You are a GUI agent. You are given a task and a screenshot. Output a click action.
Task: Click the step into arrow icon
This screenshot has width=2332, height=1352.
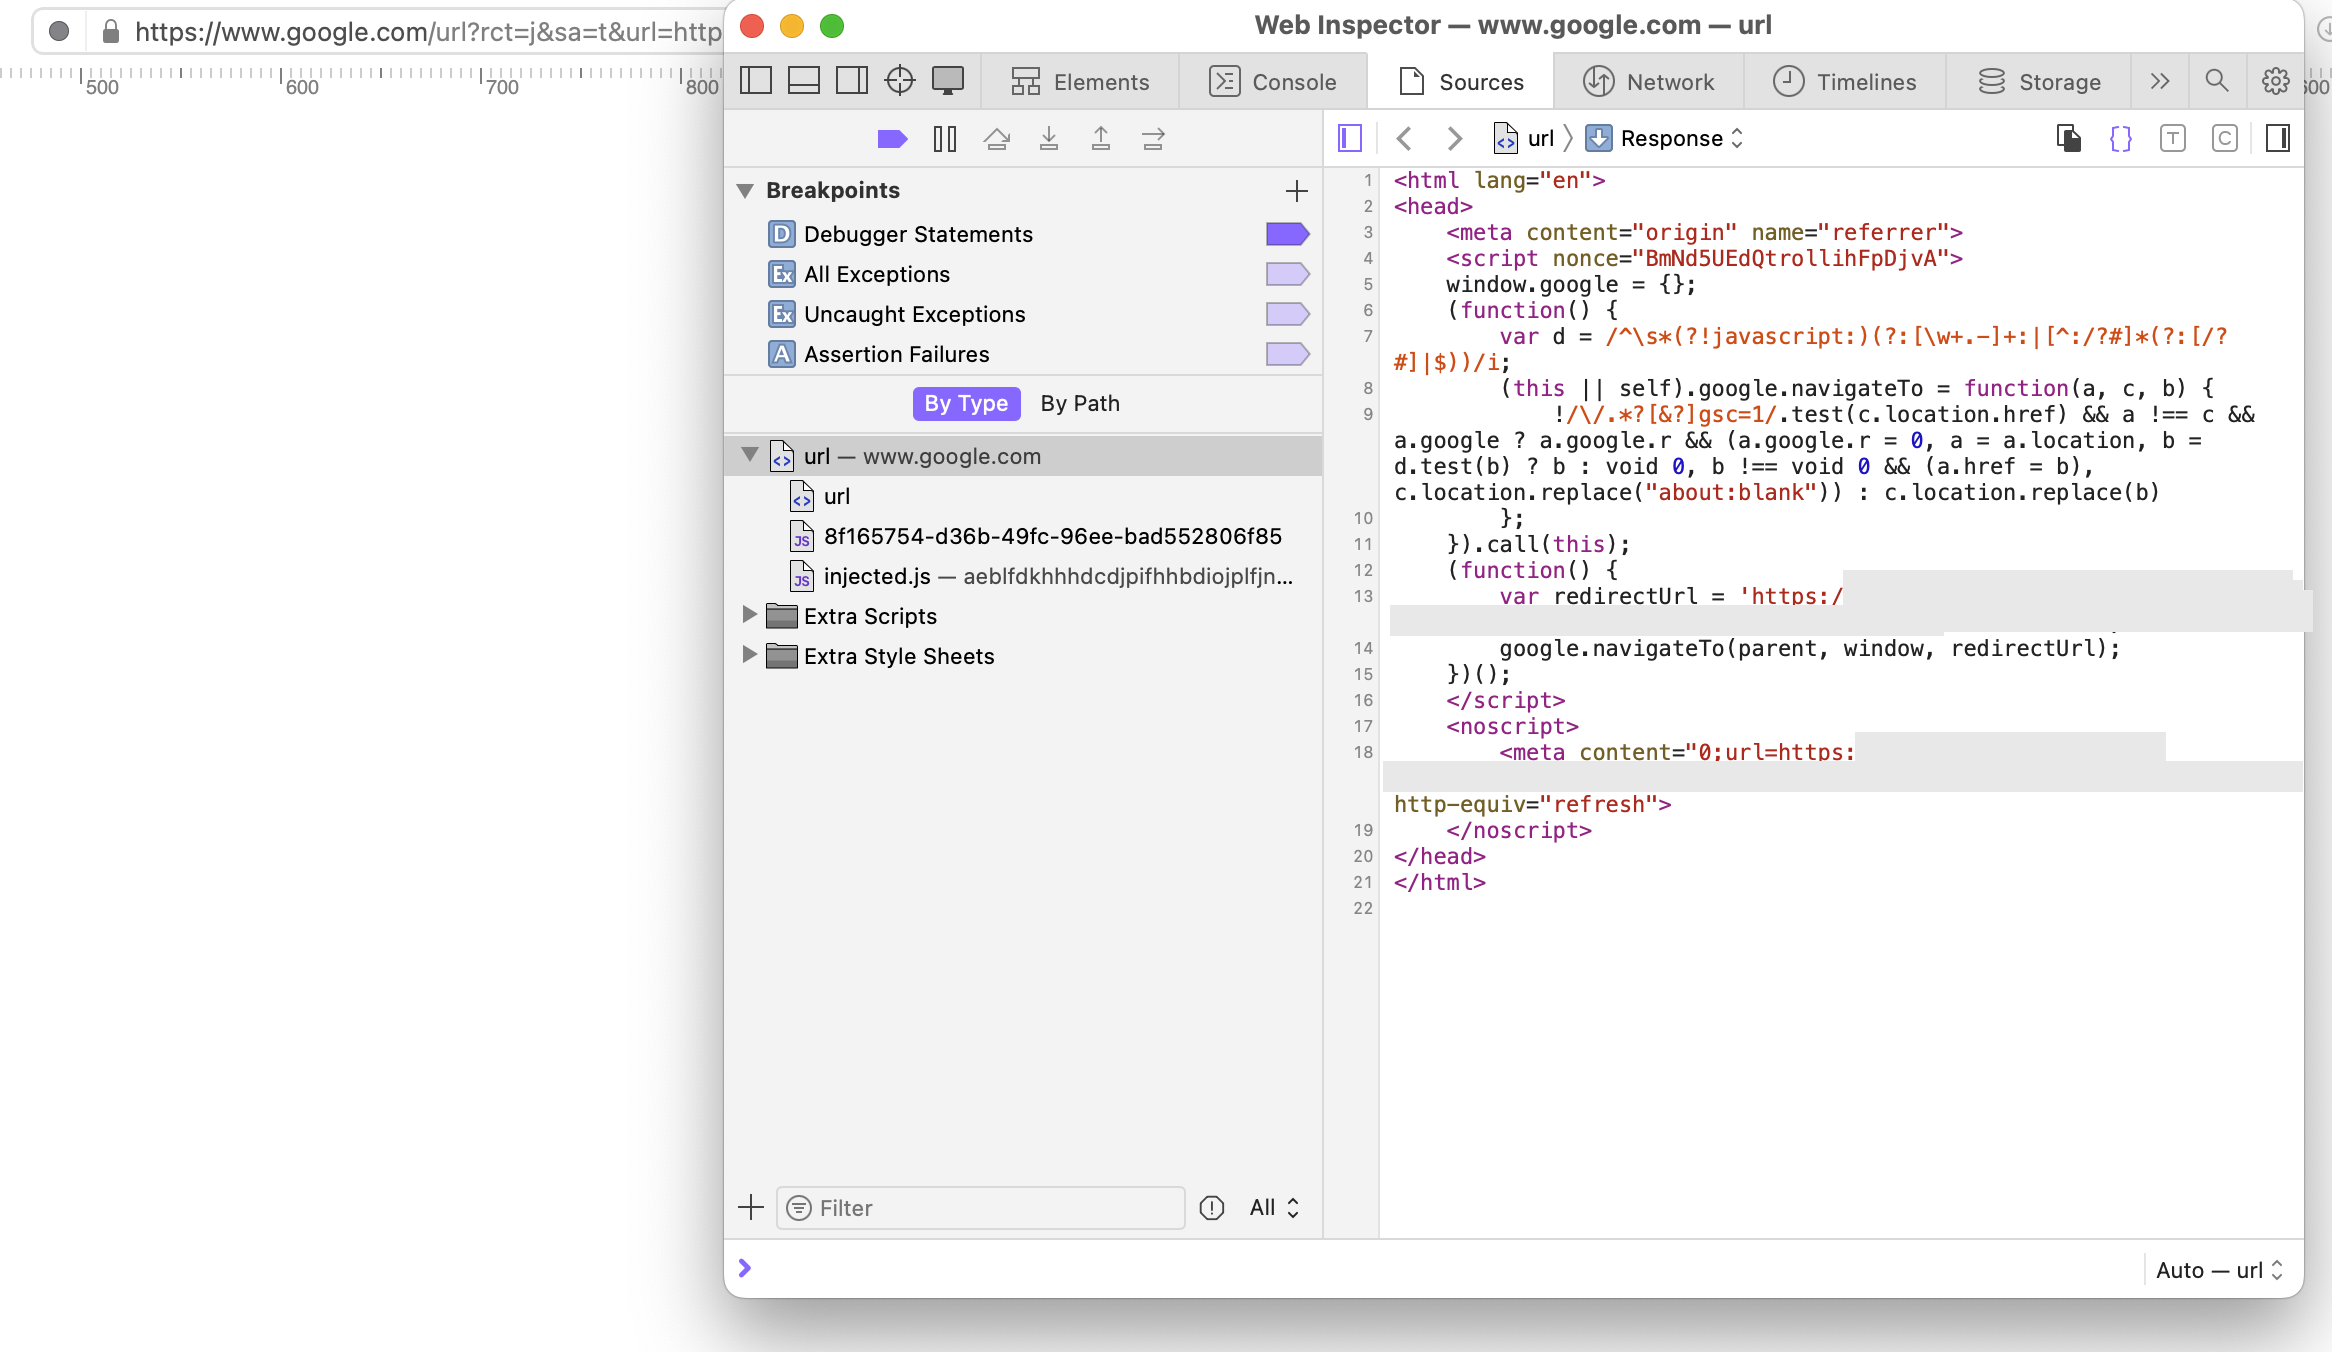click(1048, 139)
